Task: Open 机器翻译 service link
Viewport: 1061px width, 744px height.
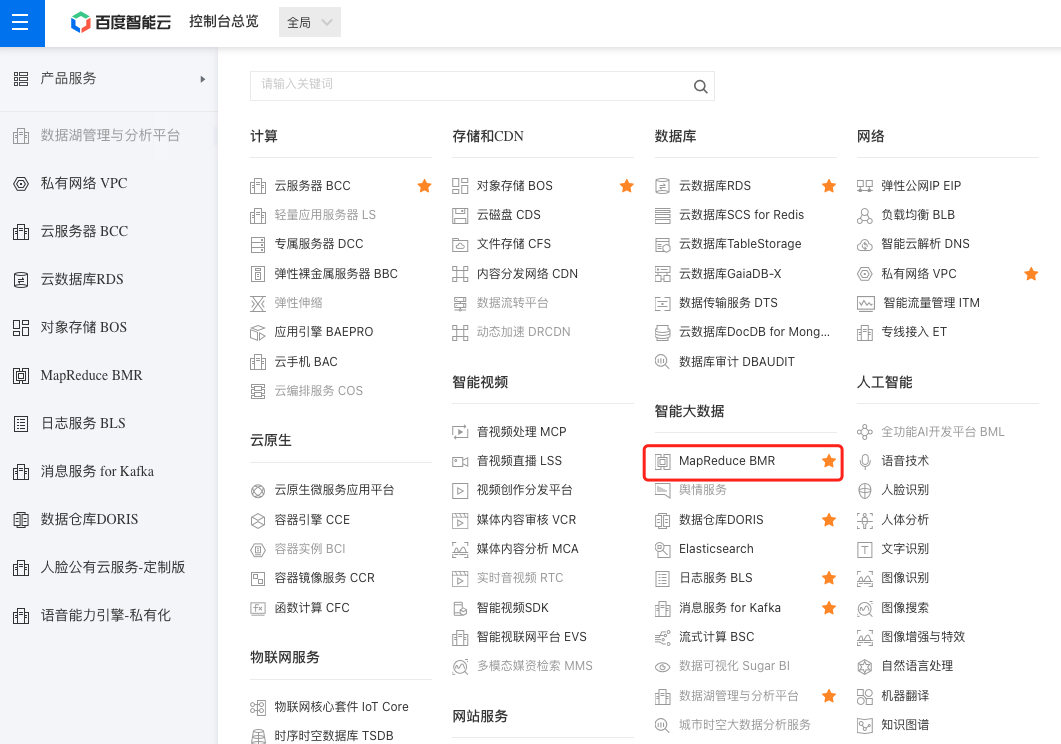Action: (905, 695)
